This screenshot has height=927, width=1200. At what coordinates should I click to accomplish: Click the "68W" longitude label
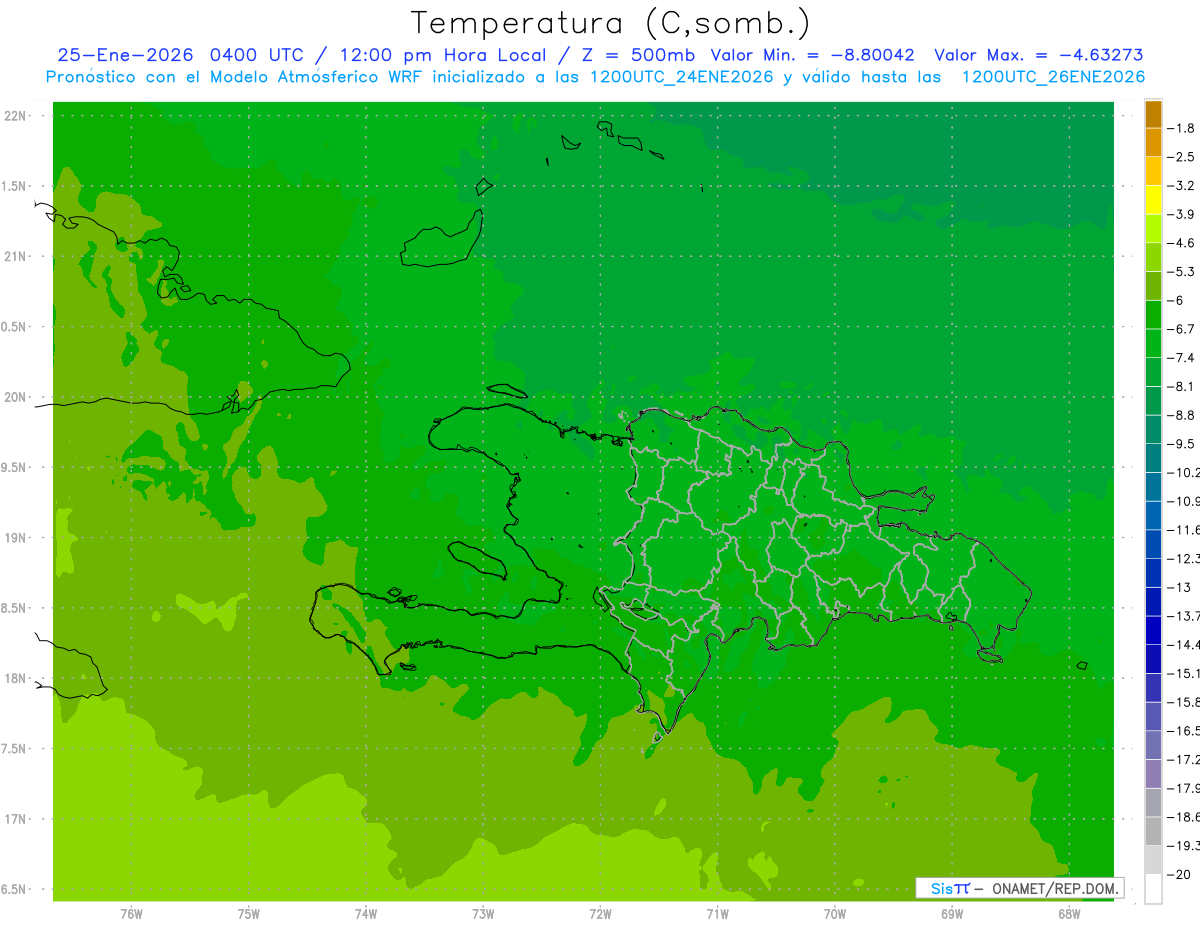coord(1069,914)
